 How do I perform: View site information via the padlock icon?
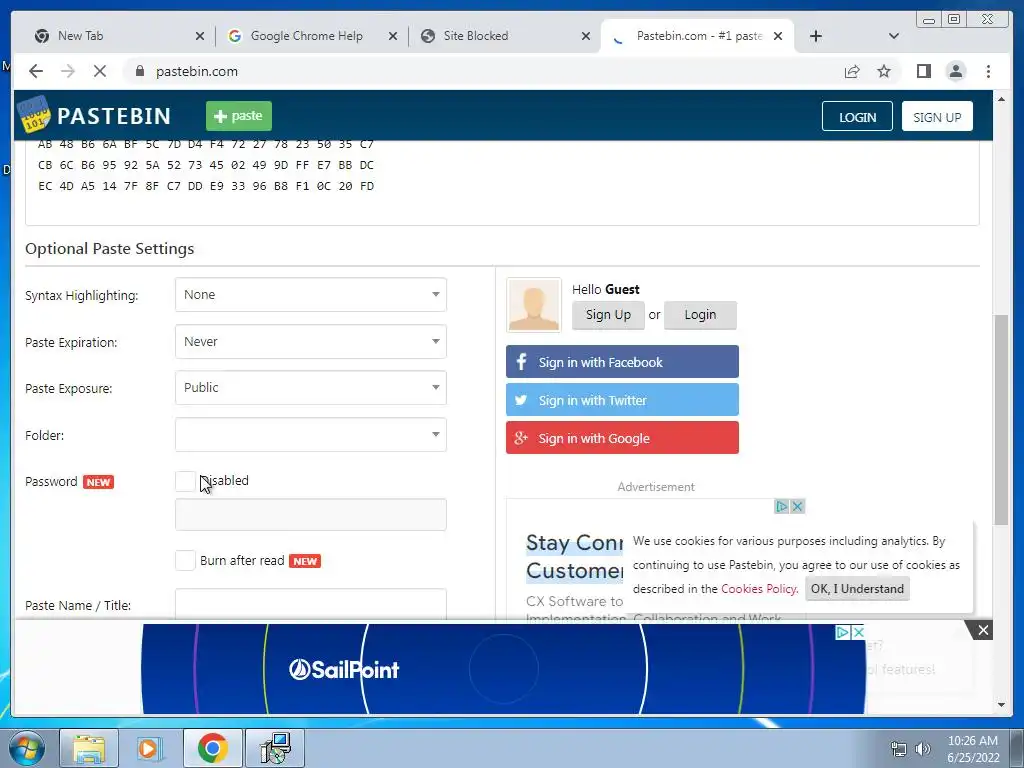pyautogui.click(x=139, y=71)
